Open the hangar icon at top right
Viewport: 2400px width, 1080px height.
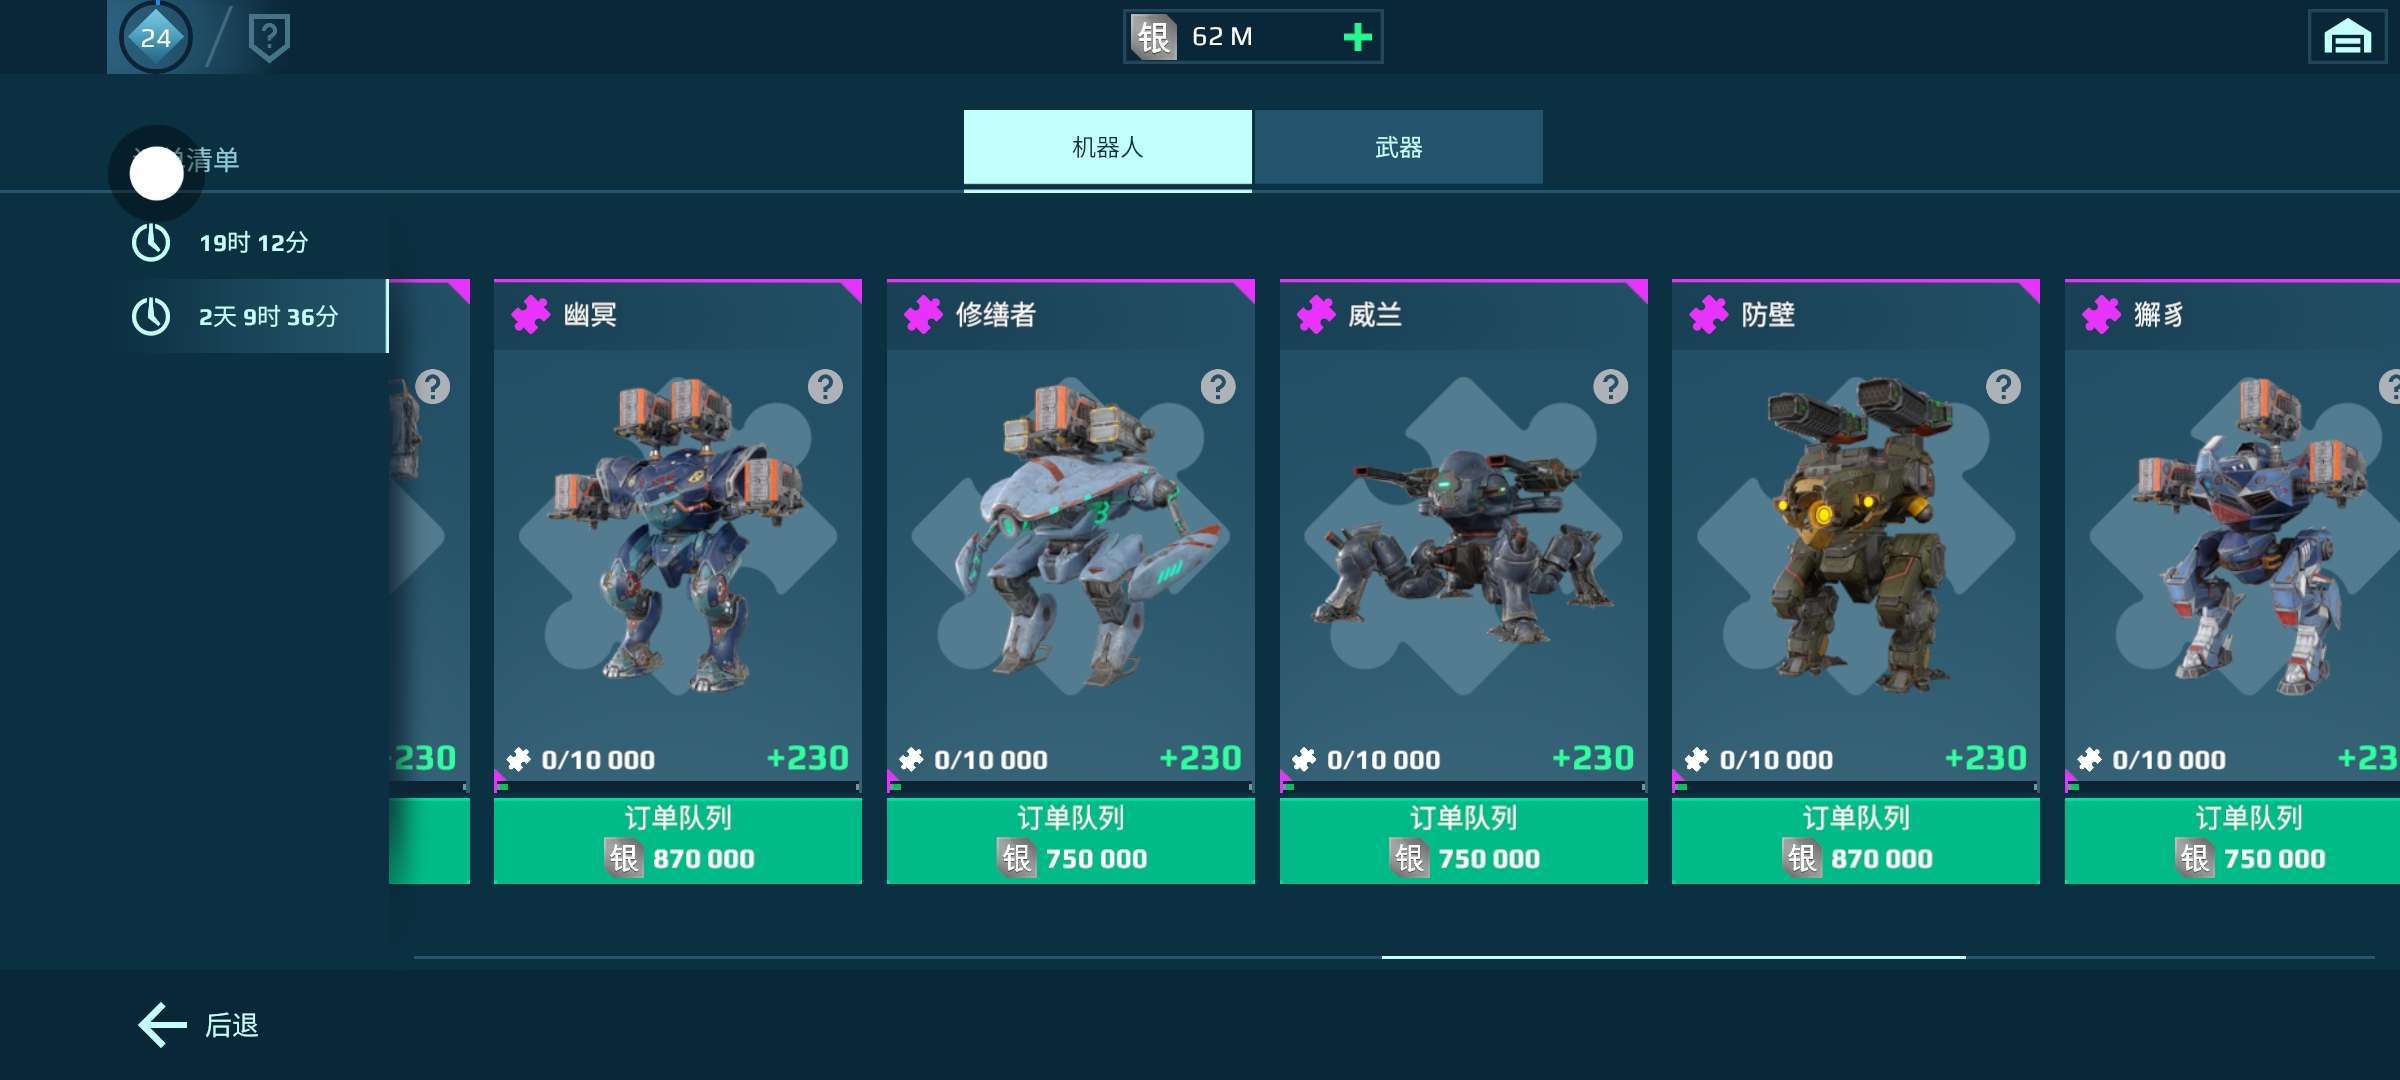pos(2347,37)
